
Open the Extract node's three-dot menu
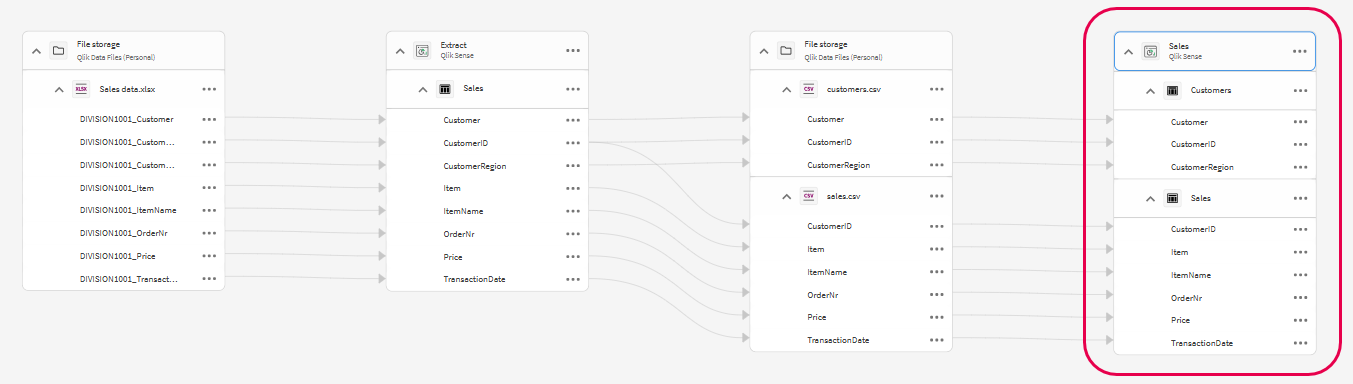pos(573,50)
